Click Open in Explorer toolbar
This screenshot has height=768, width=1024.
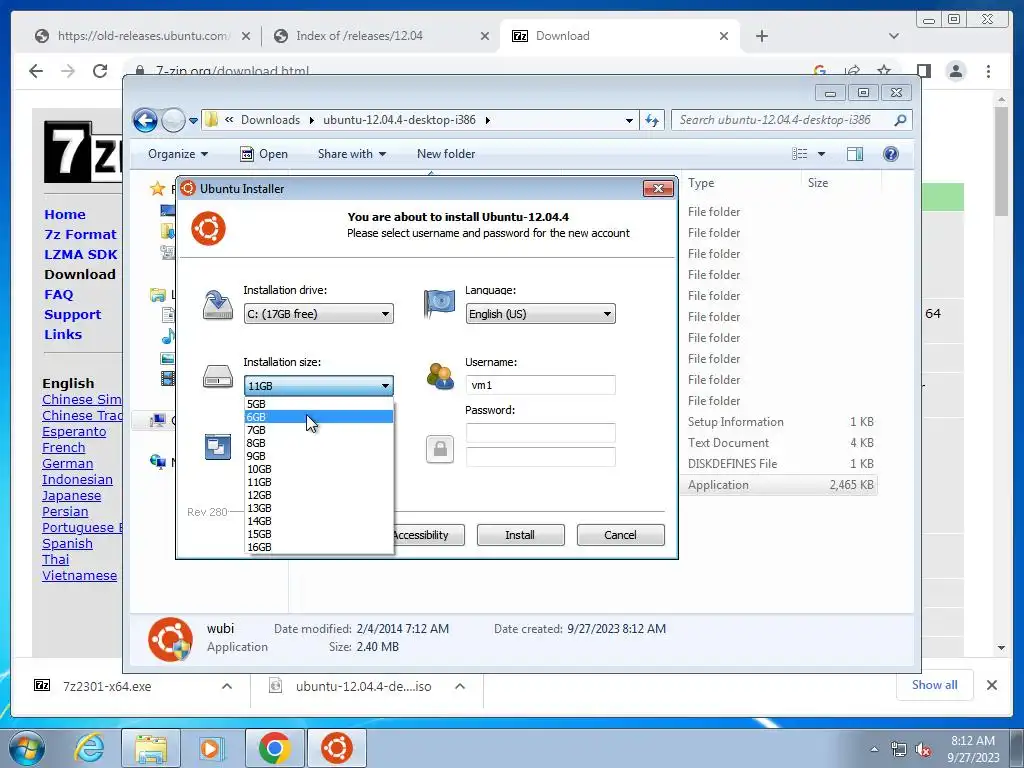click(x=264, y=154)
